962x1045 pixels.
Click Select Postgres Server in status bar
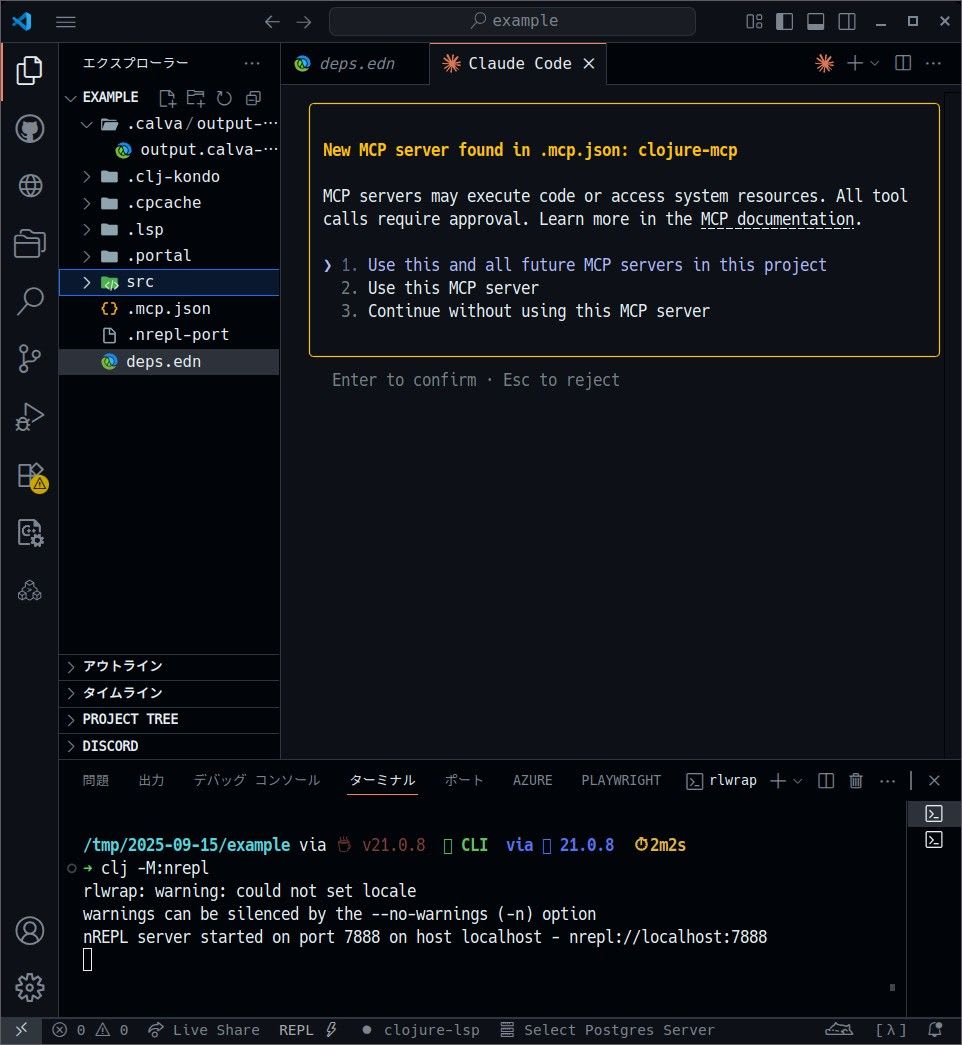[x=607, y=1030]
